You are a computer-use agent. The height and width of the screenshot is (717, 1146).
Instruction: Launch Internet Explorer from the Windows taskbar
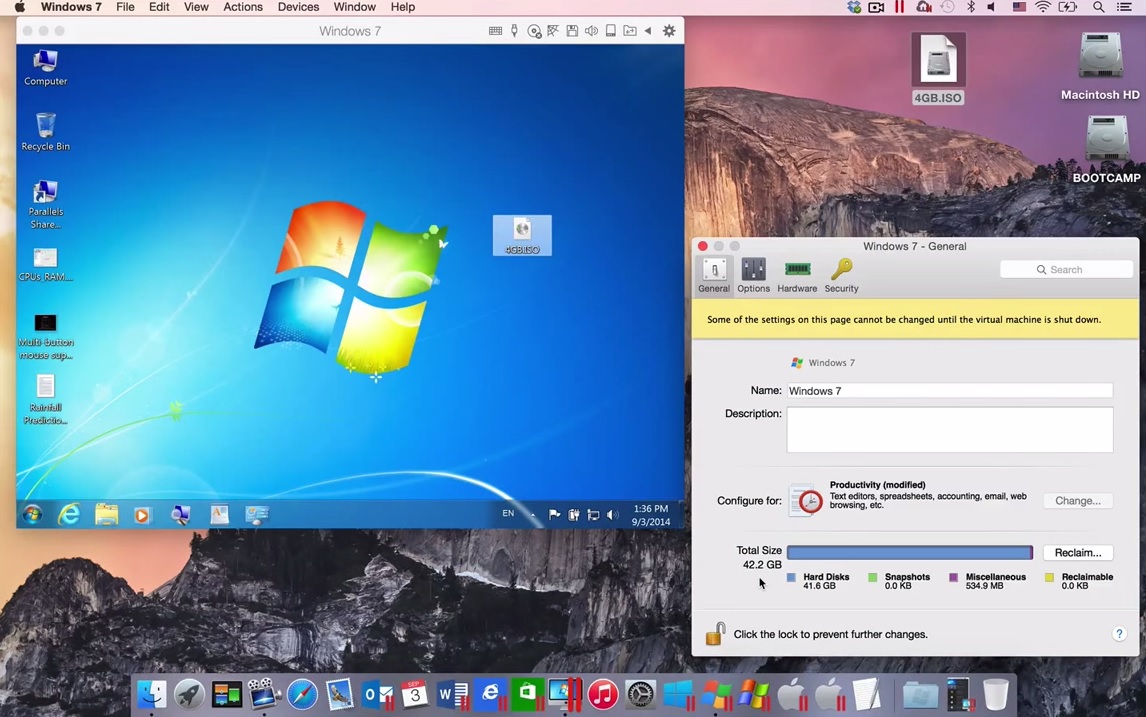coord(69,514)
